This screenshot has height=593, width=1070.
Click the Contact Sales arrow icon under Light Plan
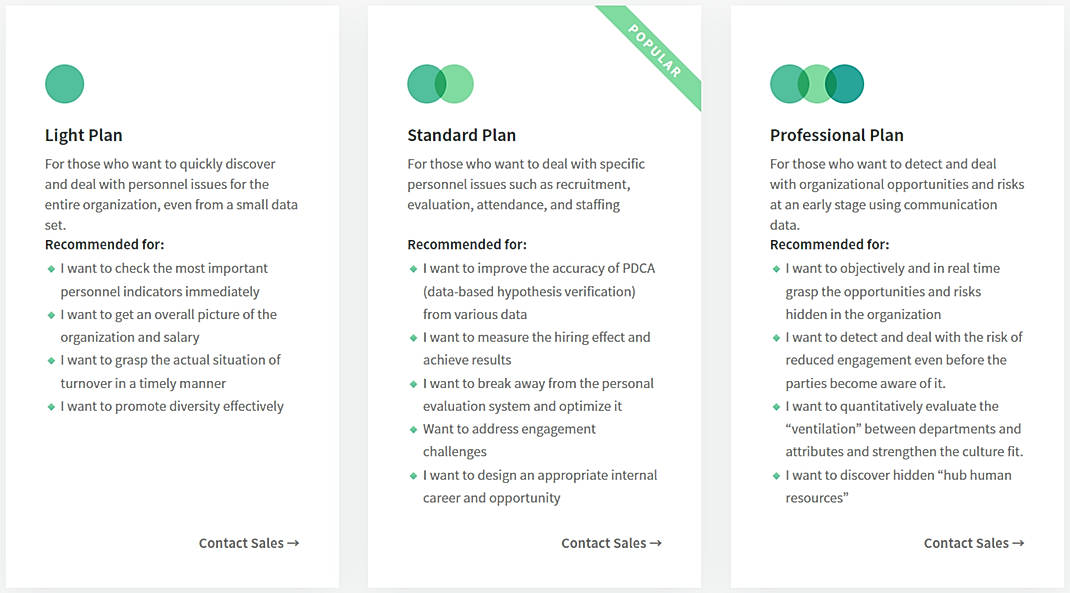pos(293,543)
